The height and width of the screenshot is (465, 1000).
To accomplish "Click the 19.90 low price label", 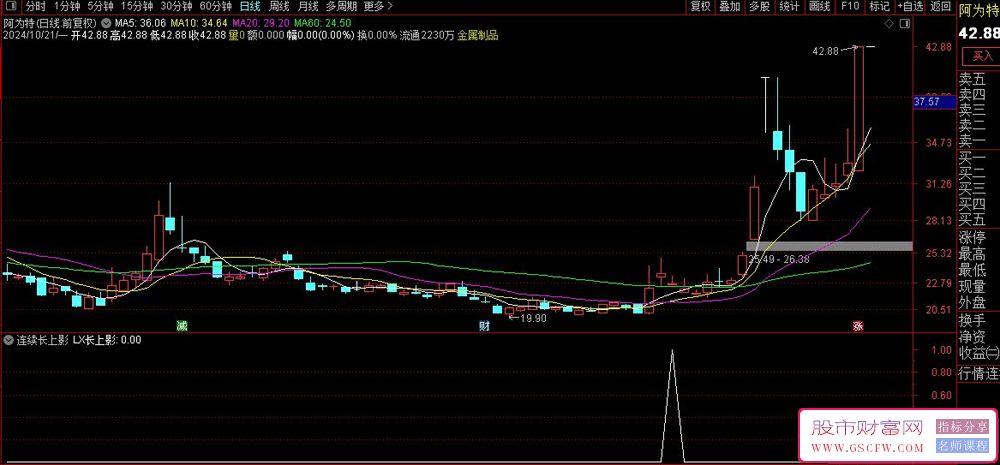I will click(x=533, y=318).
